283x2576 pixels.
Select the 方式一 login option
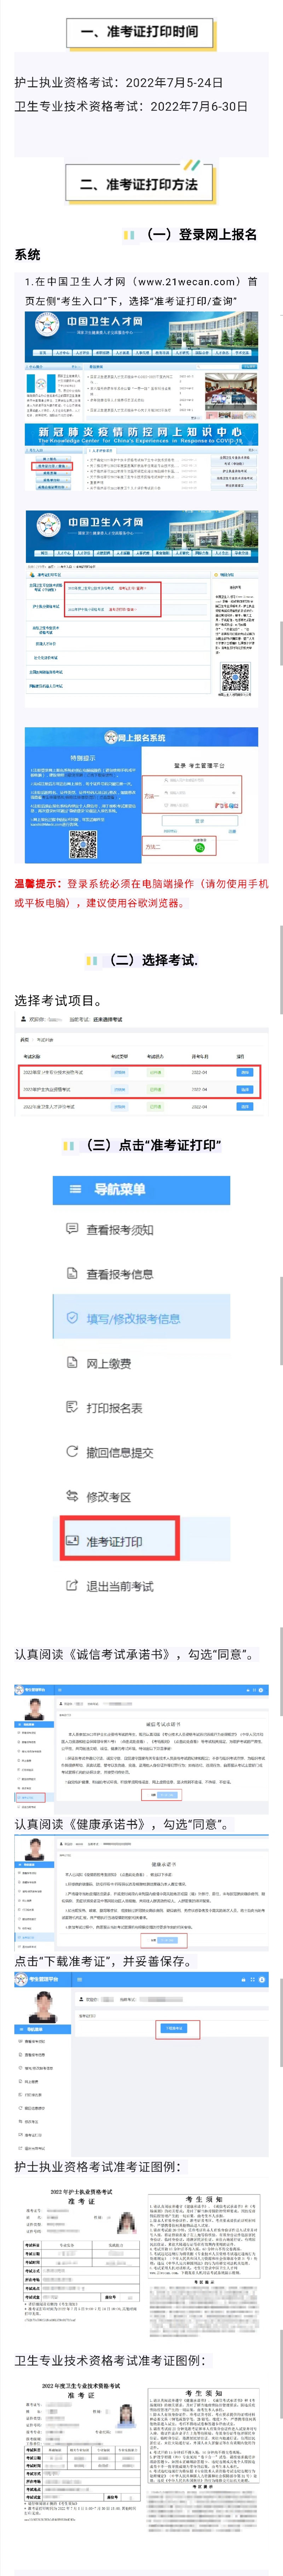click(x=153, y=797)
